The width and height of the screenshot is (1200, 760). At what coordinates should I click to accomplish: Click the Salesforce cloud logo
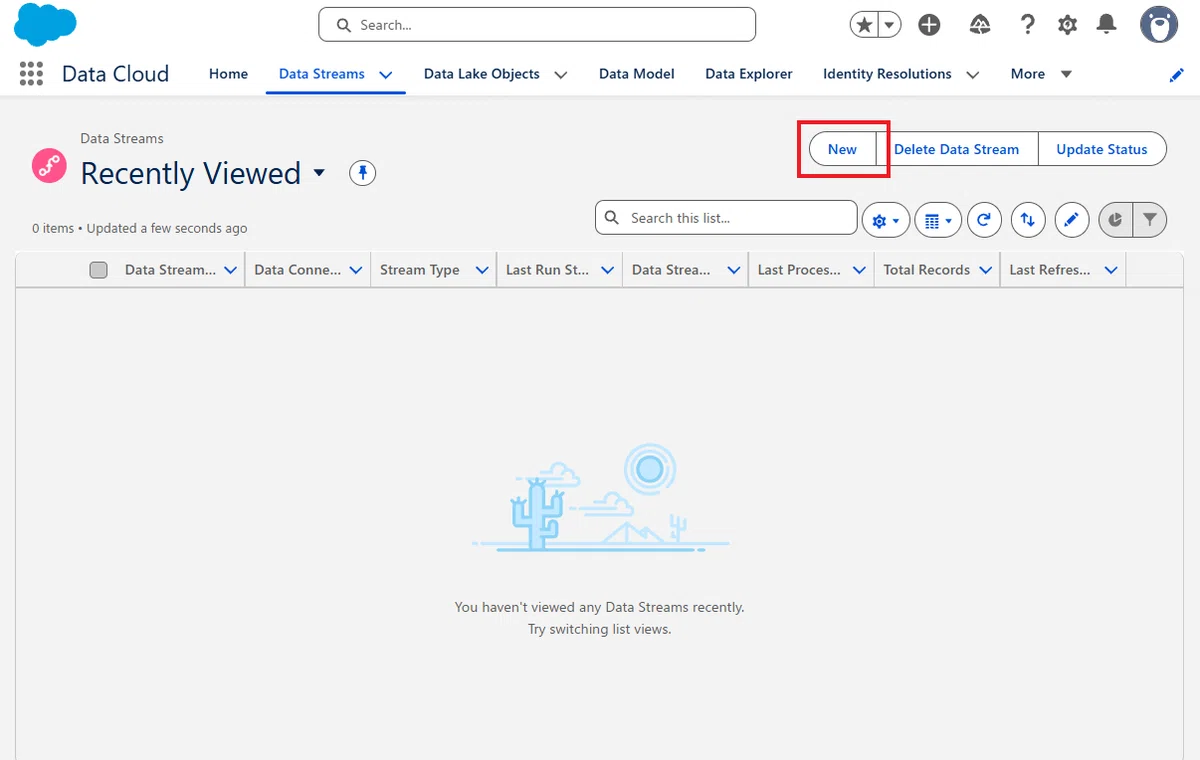point(46,24)
